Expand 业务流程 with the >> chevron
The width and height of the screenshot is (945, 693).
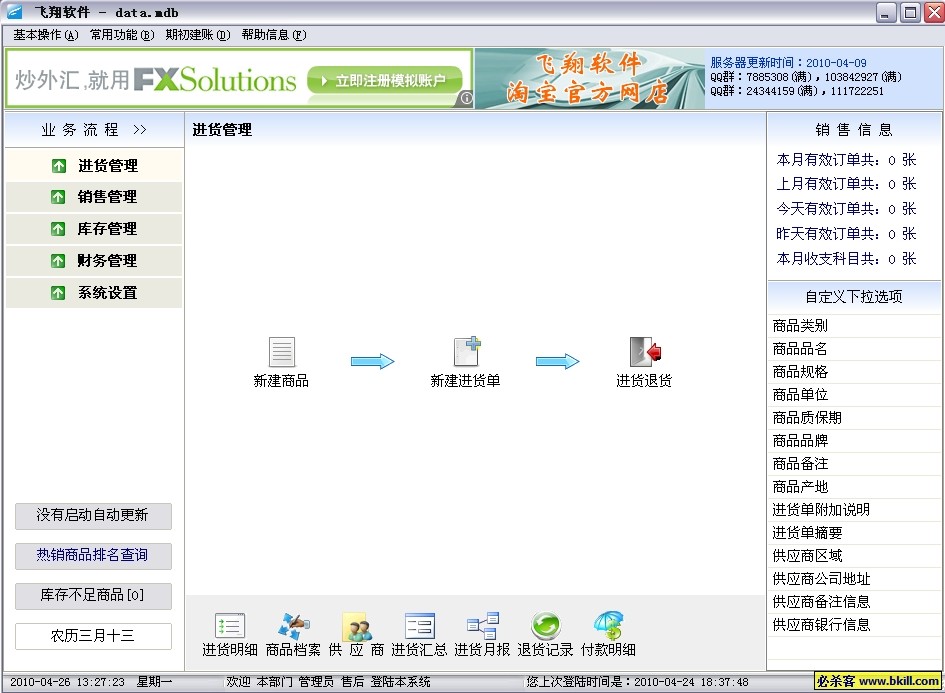(x=140, y=130)
